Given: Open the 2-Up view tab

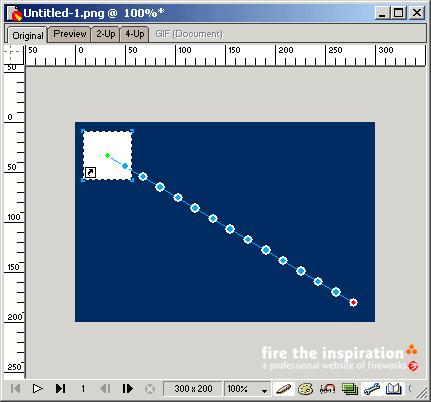Looking at the screenshot, I should click(106, 34).
